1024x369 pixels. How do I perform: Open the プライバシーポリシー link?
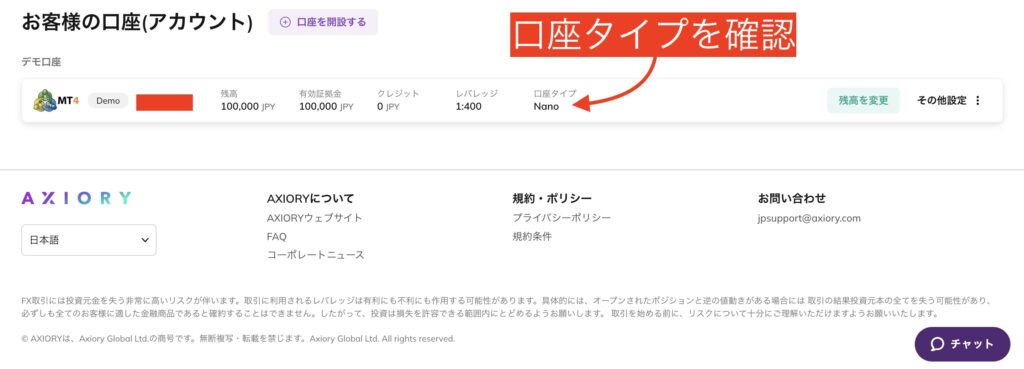562,217
